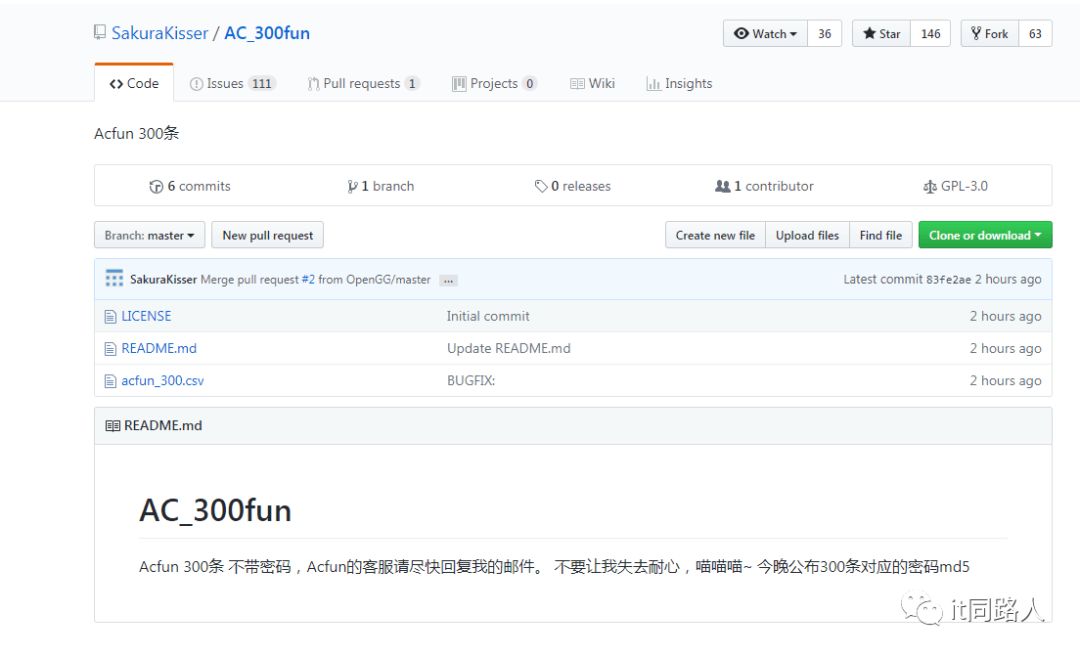
Task: Open the LICENSE file
Action: tap(146, 316)
